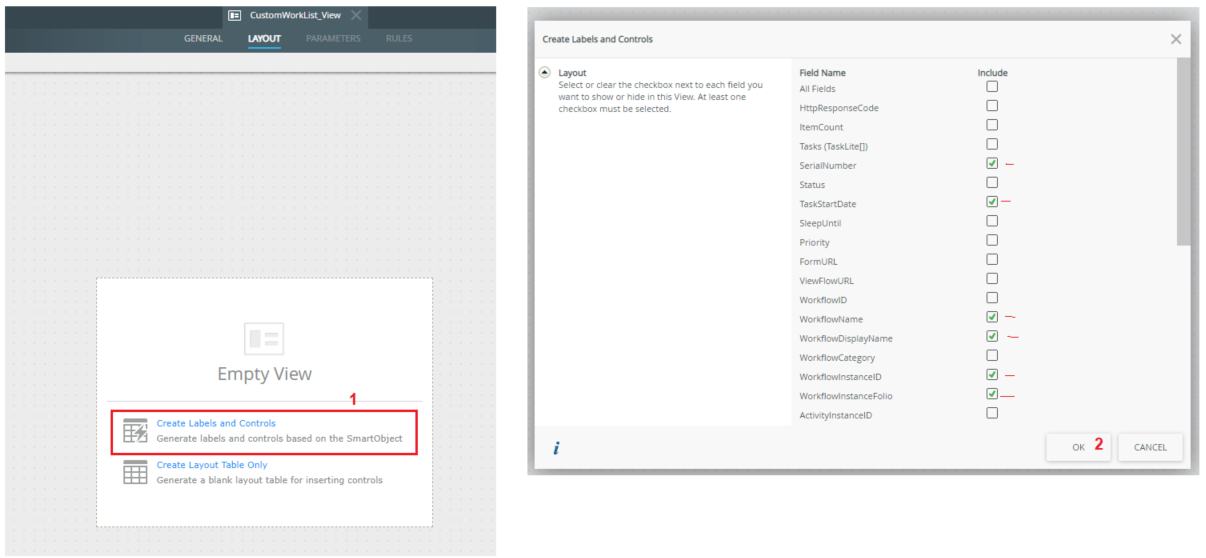Uncheck the TaskStartDate checkbox
Screen dimensions: 1206x558
point(992,202)
